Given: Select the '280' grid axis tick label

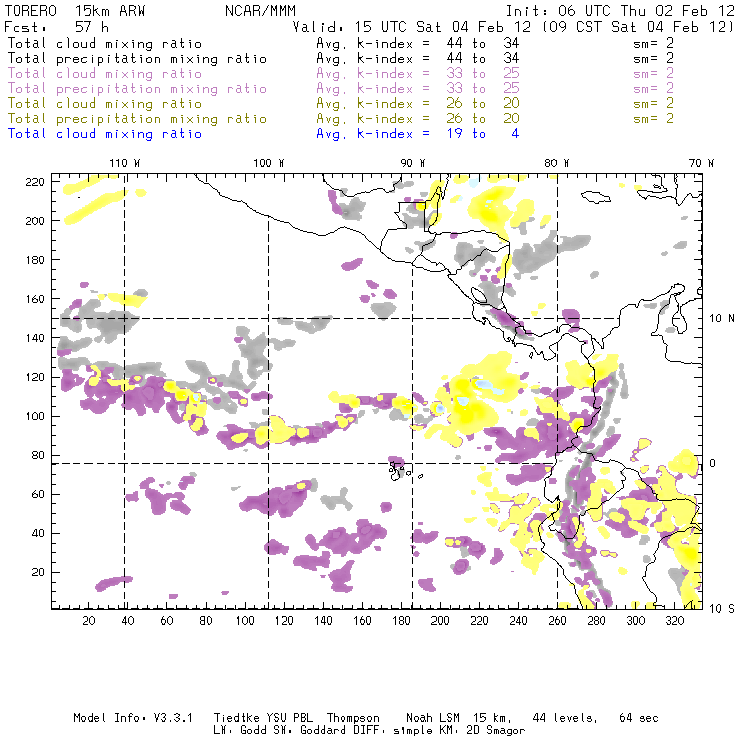Looking at the screenshot, I should 597,621.
